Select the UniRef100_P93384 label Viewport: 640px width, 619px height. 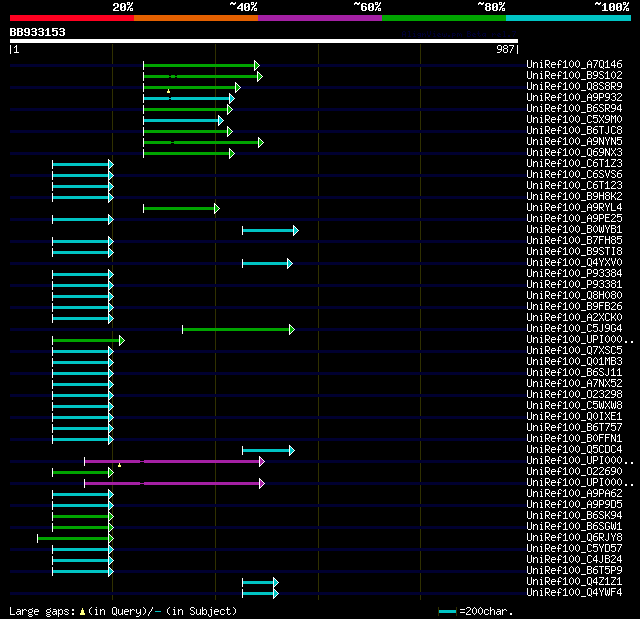click(x=574, y=273)
